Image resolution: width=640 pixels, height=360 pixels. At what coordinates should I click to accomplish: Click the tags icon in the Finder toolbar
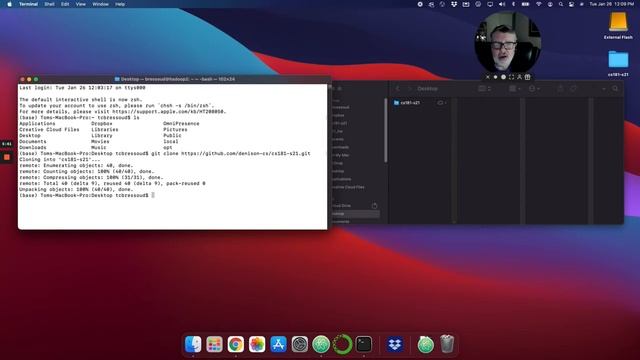point(573,89)
